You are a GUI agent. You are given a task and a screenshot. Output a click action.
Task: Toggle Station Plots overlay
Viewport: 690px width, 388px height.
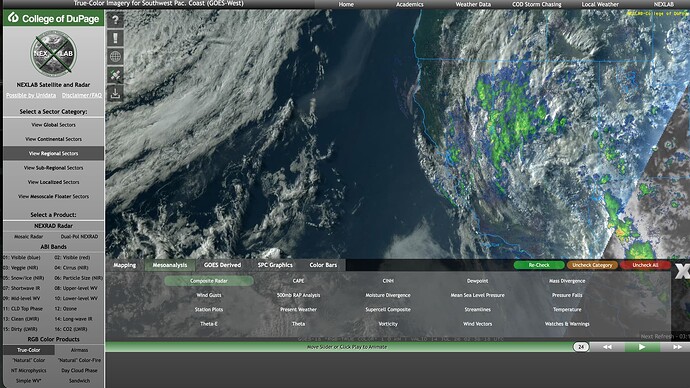[x=209, y=310]
